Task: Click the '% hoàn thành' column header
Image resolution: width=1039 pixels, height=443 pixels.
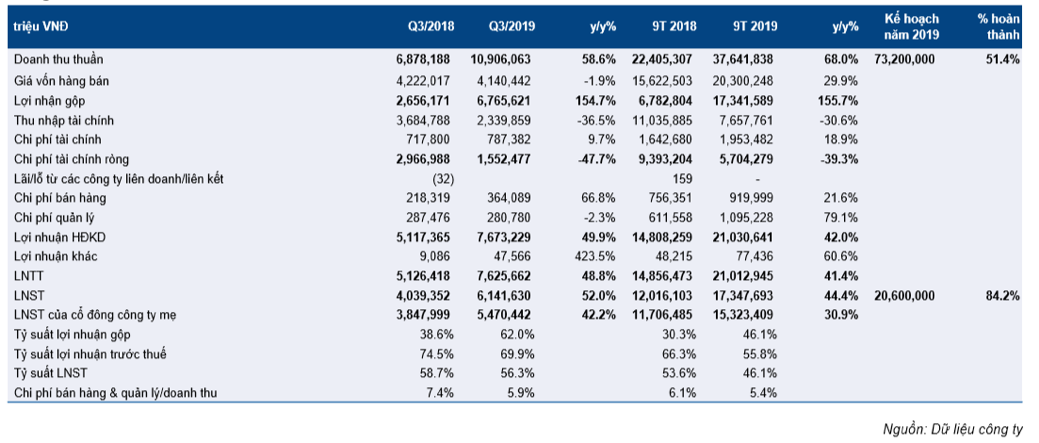Action: 996,26
